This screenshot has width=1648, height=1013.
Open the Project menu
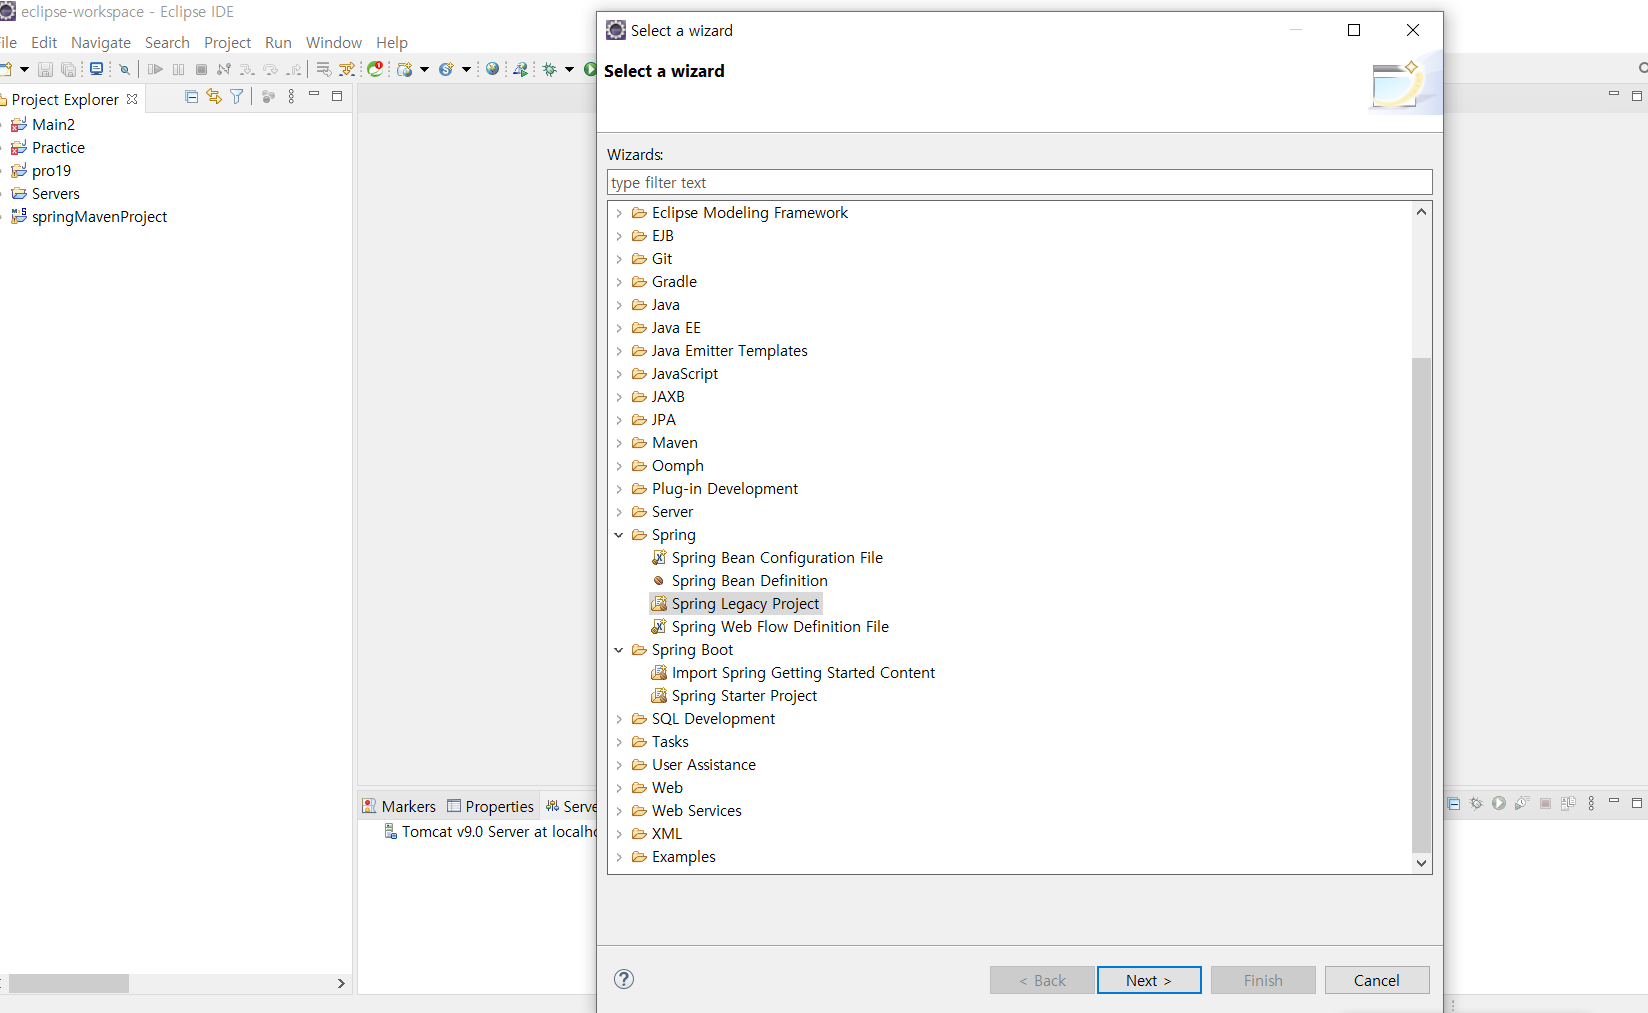pos(227,42)
